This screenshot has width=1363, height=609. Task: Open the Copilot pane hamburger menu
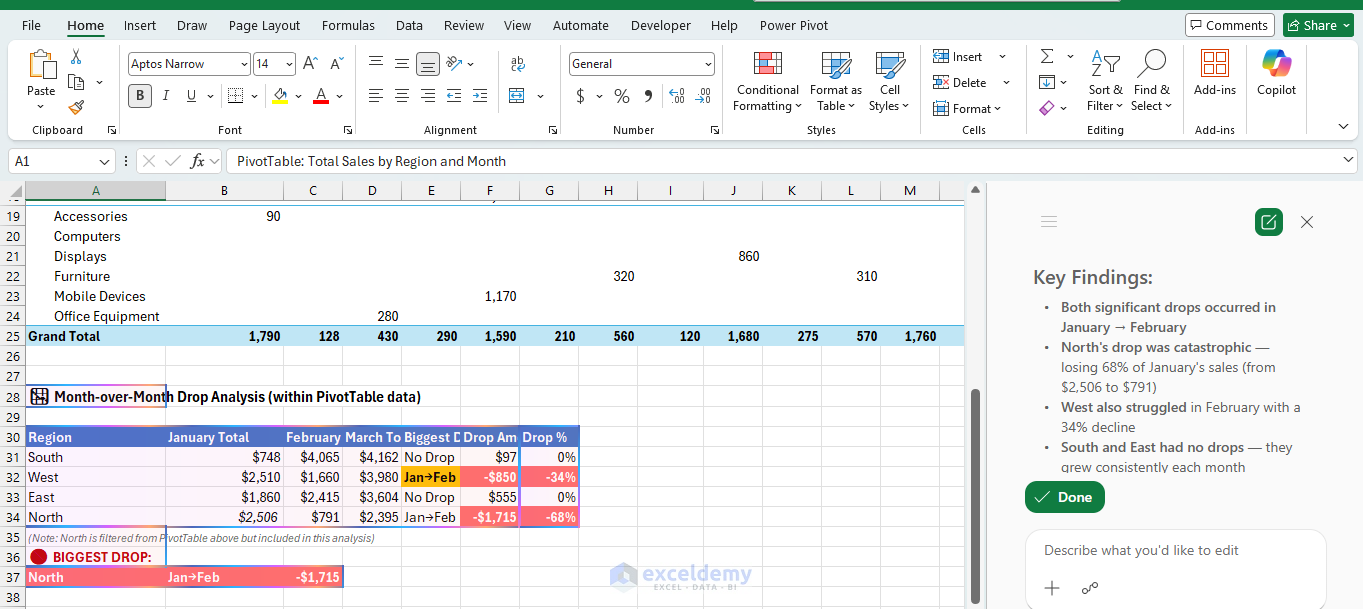click(x=1049, y=222)
